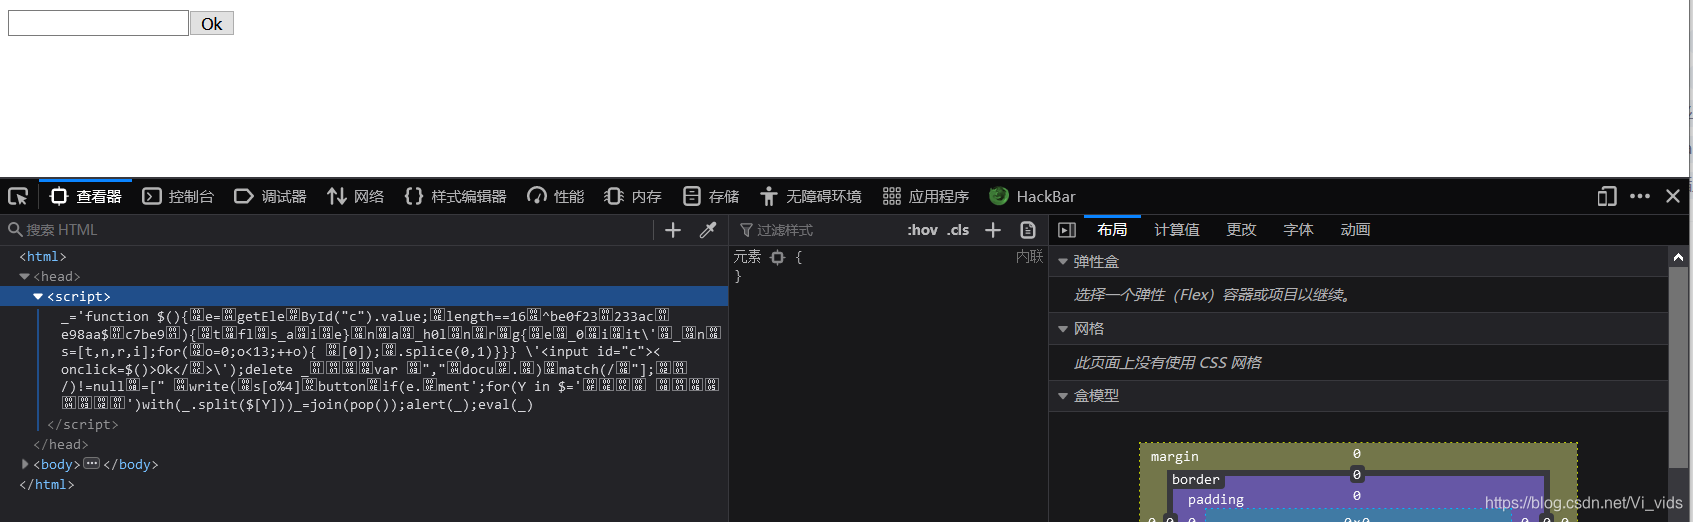This screenshot has width=1693, height=522.
Task: Toggle responsive design mode icon
Action: (x=1607, y=196)
